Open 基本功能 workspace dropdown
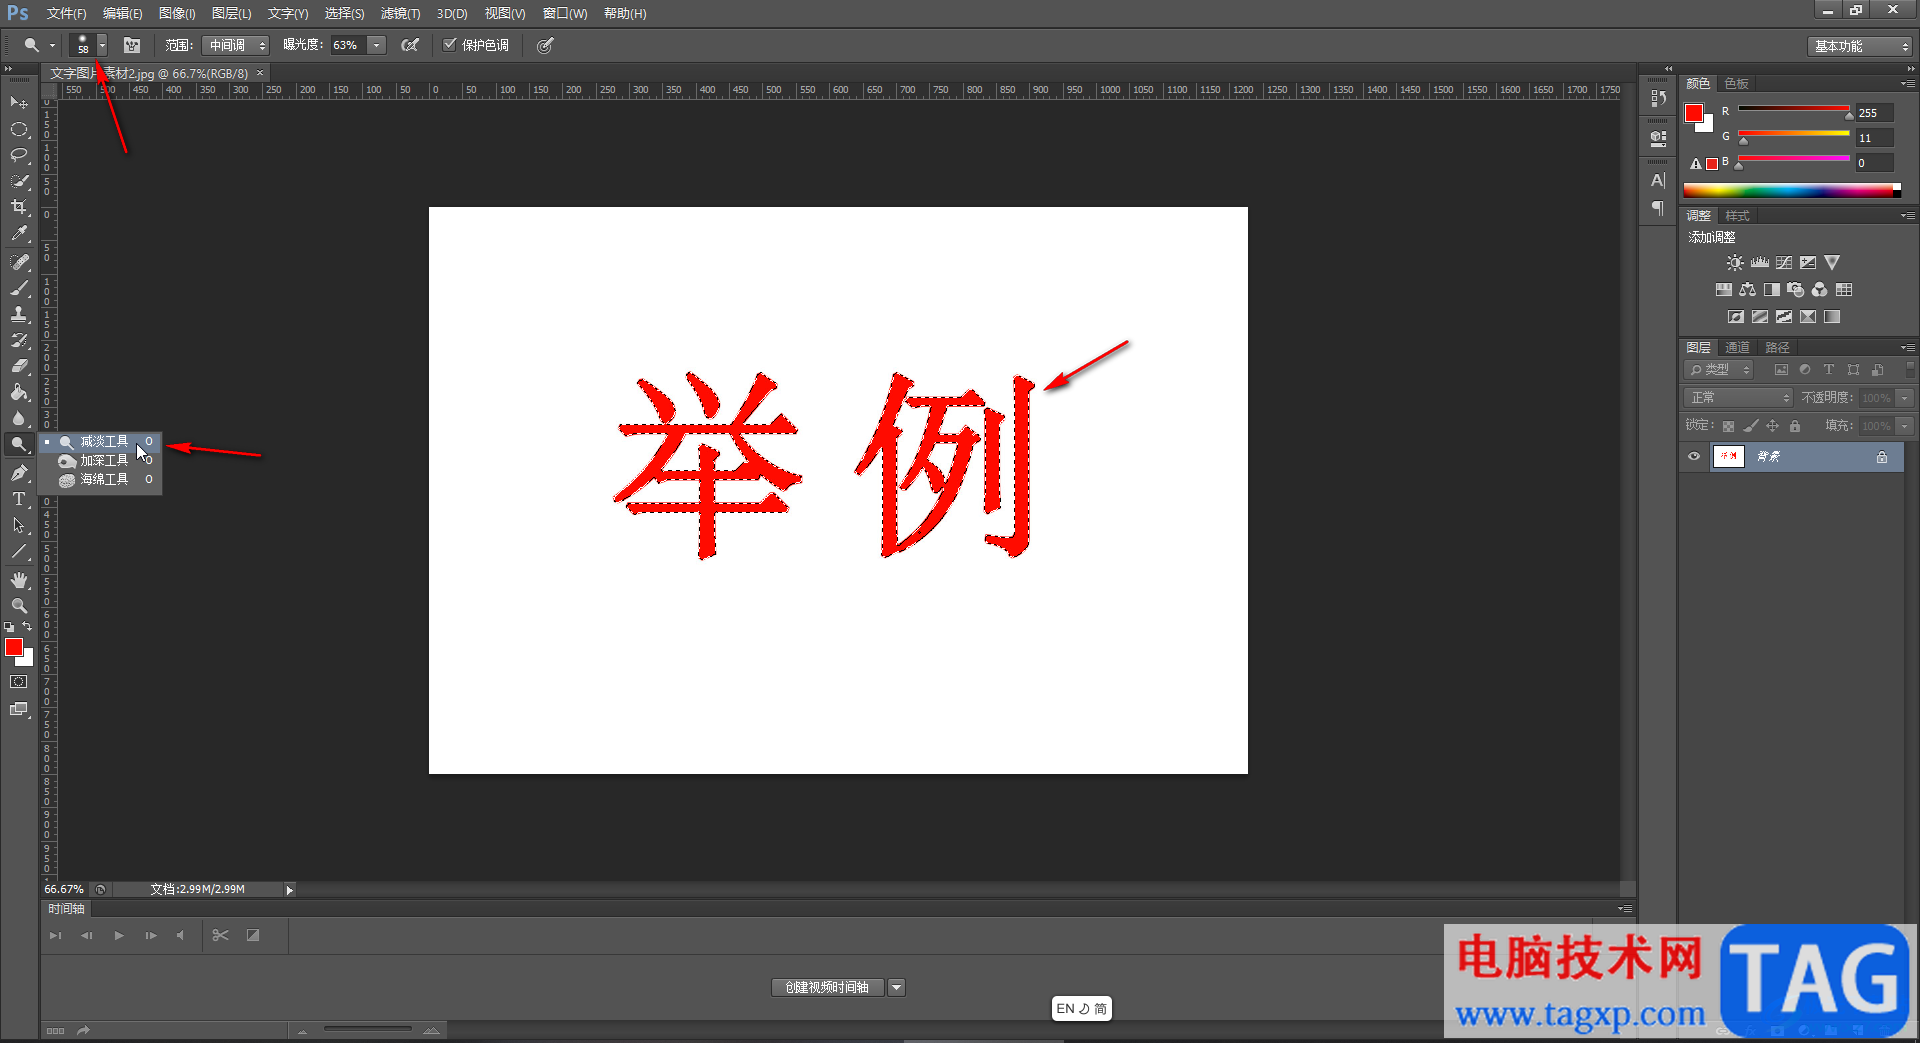This screenshot has width=1920, height=1043. pos(1860,46)
